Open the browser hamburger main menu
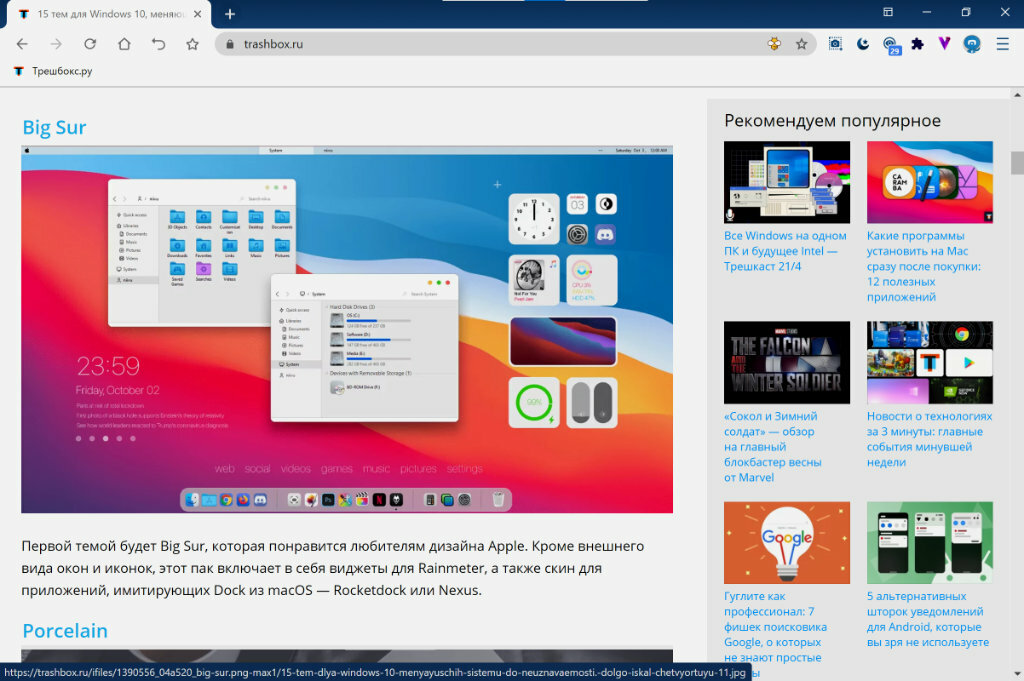This screenshot has width=1024, height=681. [x=1002, y=44]
